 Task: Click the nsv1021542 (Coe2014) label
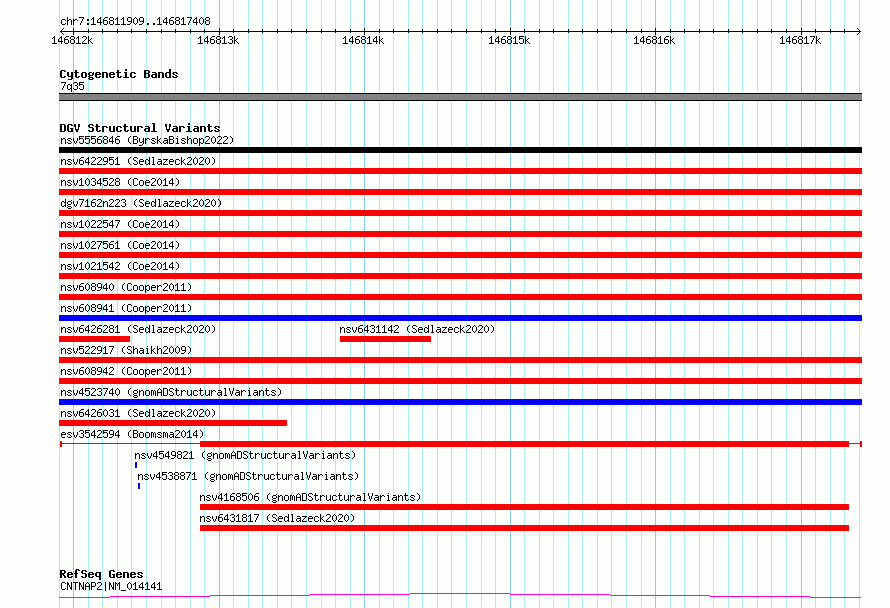pos(119,266)
